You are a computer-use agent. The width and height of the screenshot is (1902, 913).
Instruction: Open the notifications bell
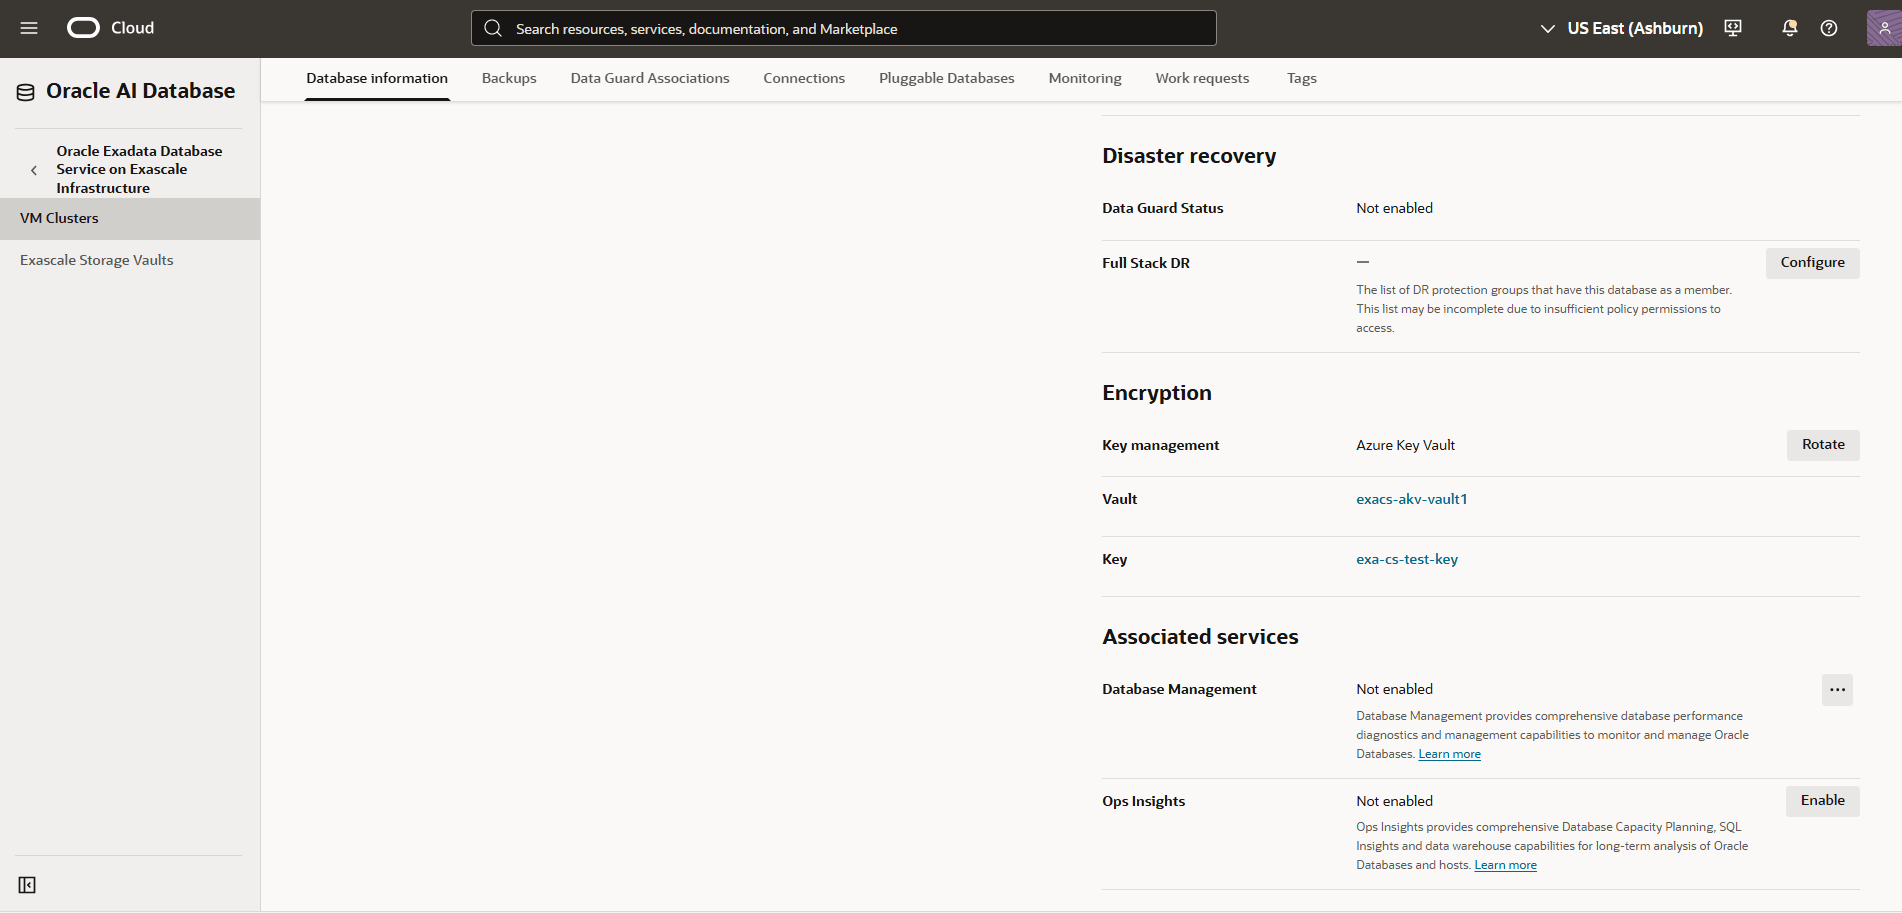click(1789, 28)
